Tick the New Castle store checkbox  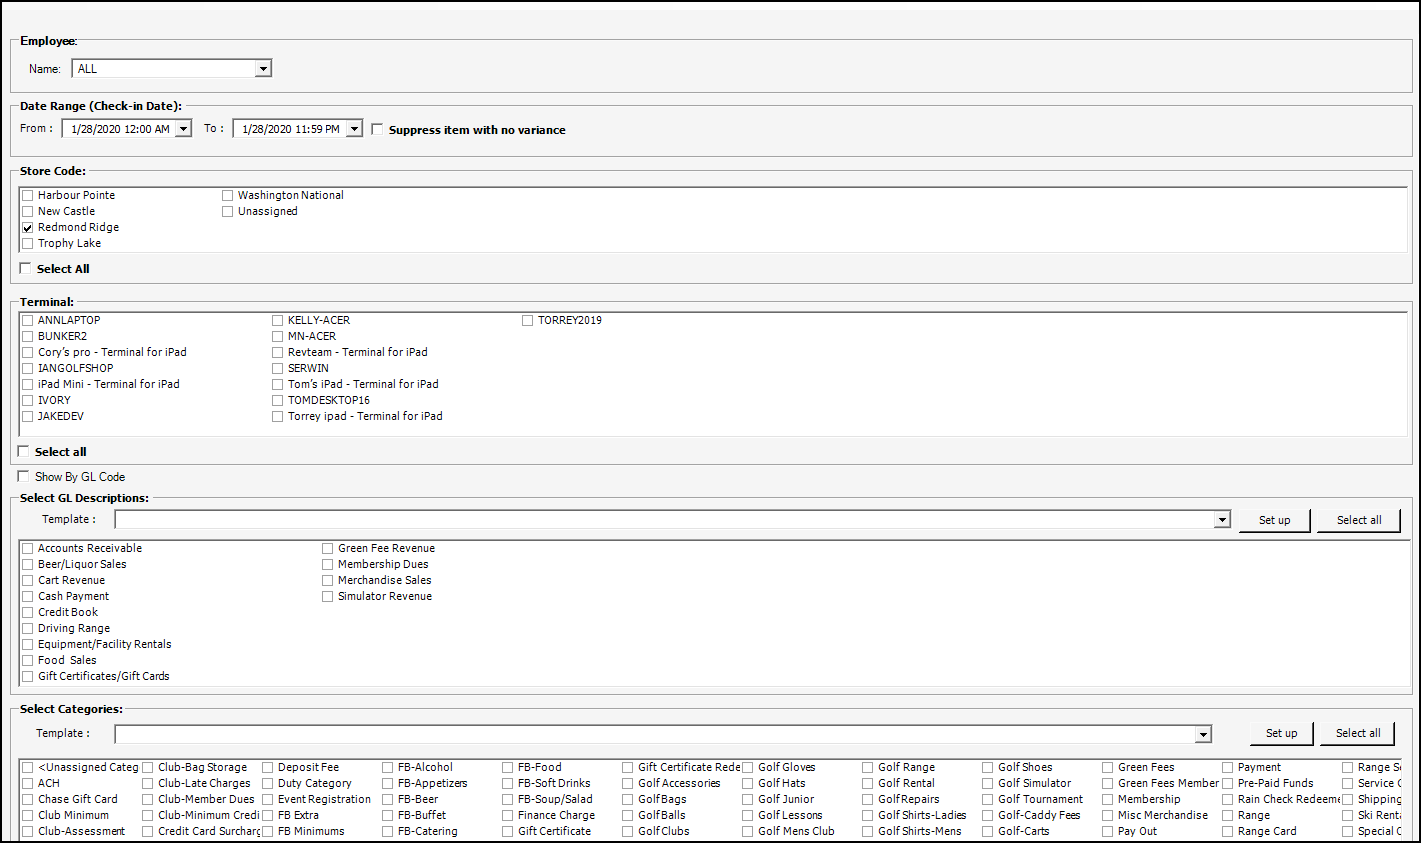(x=28, y=212)
